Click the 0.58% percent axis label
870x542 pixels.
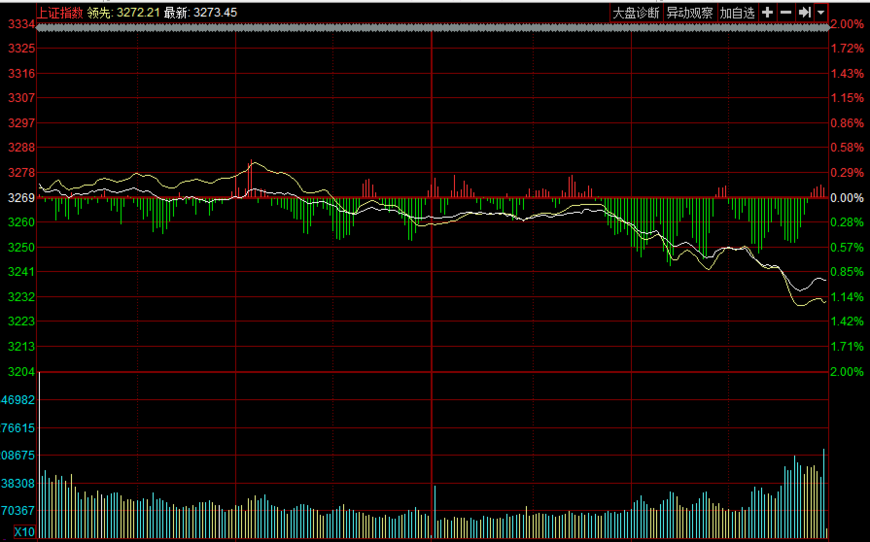[x=847, y=148]
